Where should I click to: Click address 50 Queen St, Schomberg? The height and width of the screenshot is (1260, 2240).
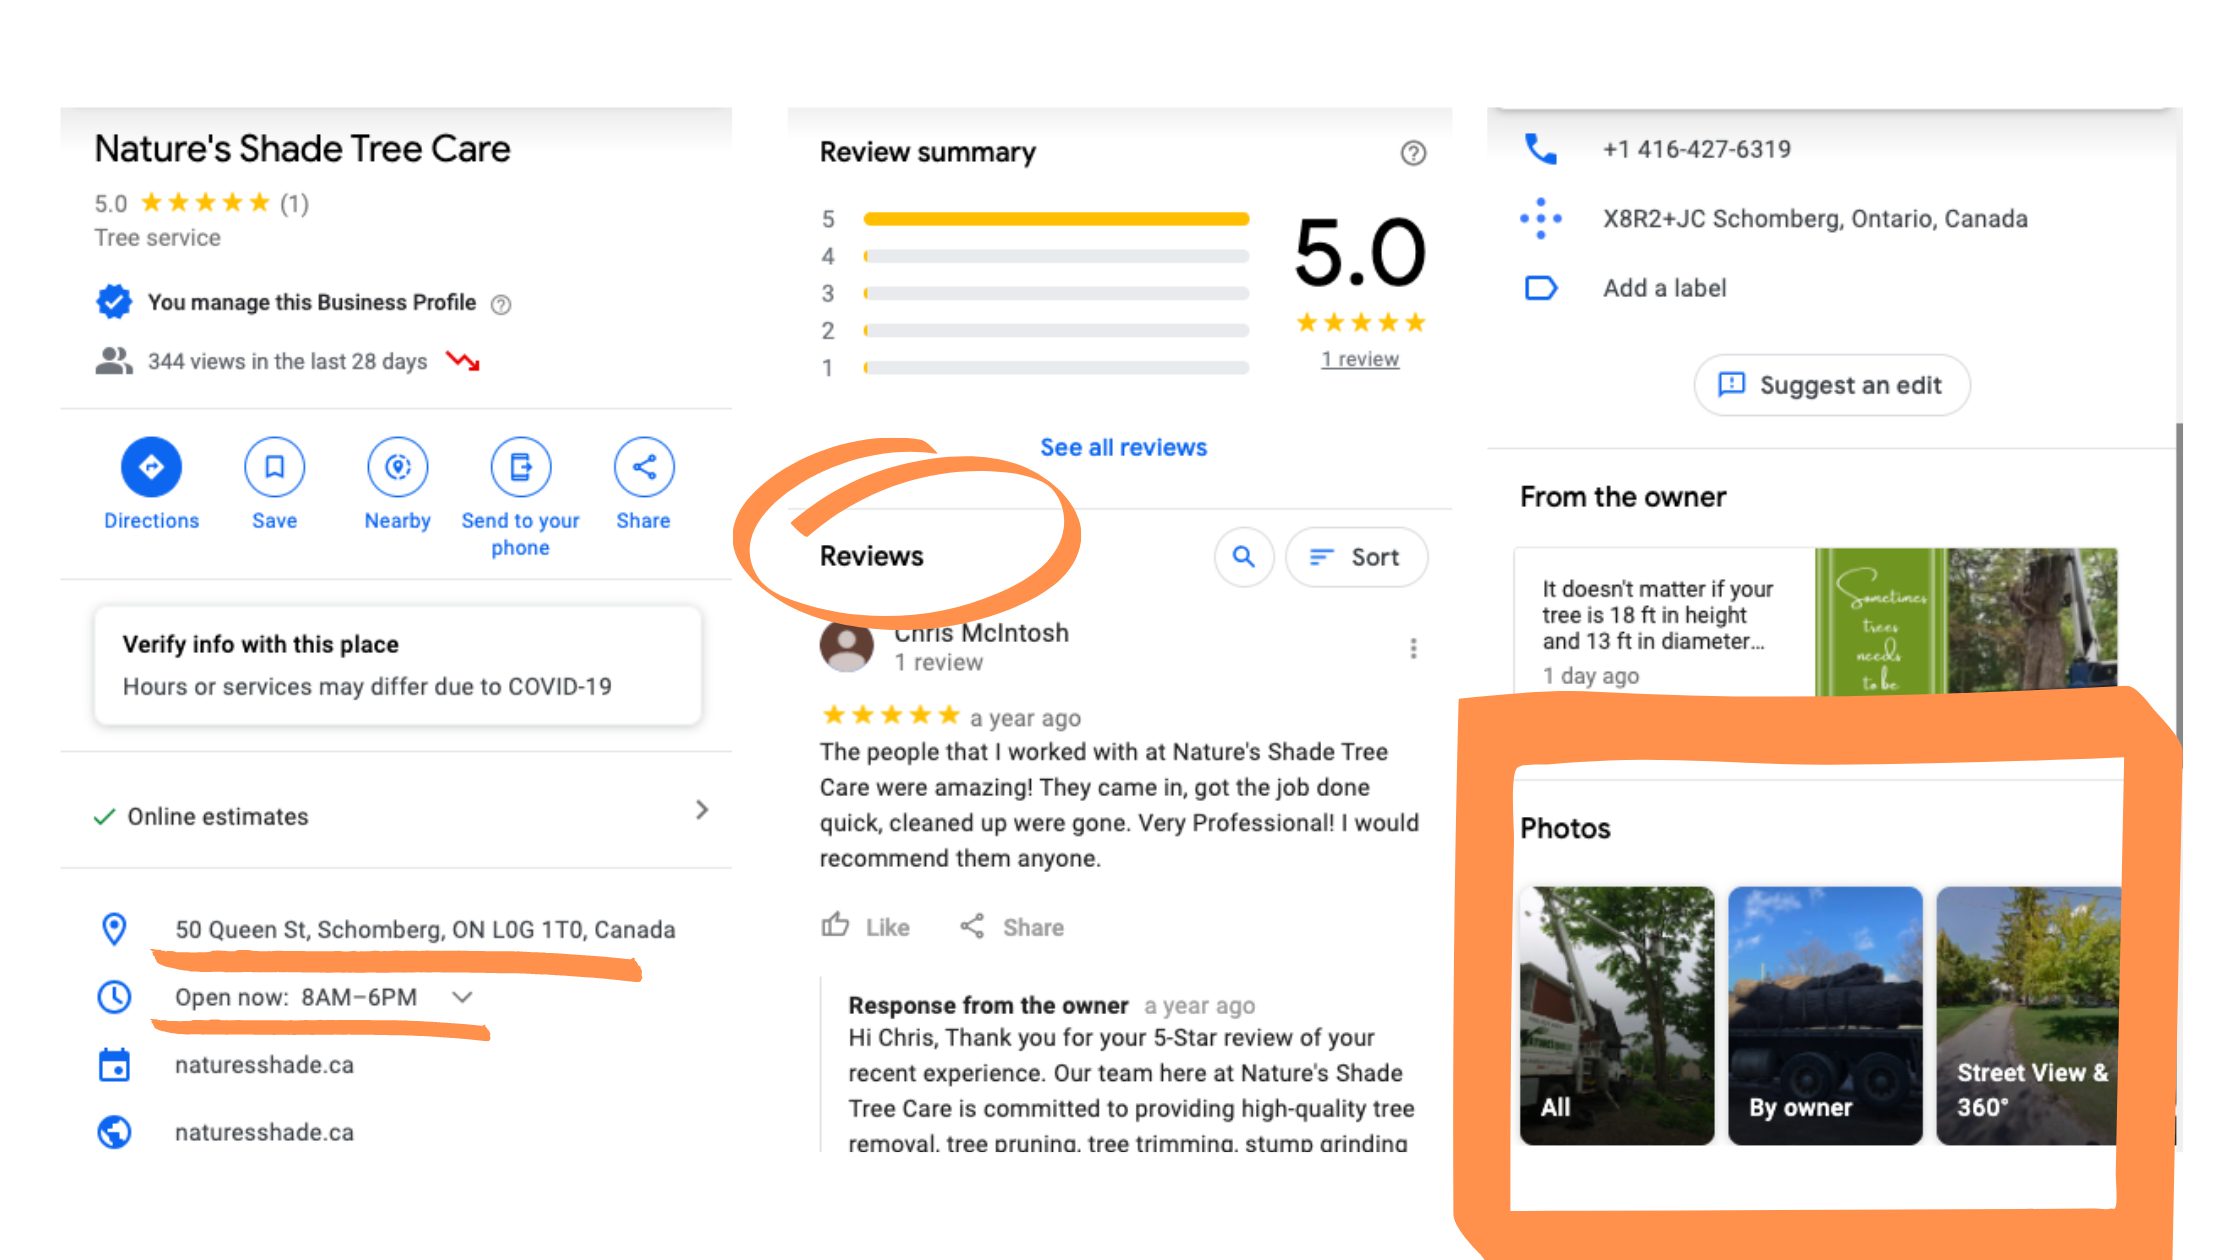(x=425, y=929)
